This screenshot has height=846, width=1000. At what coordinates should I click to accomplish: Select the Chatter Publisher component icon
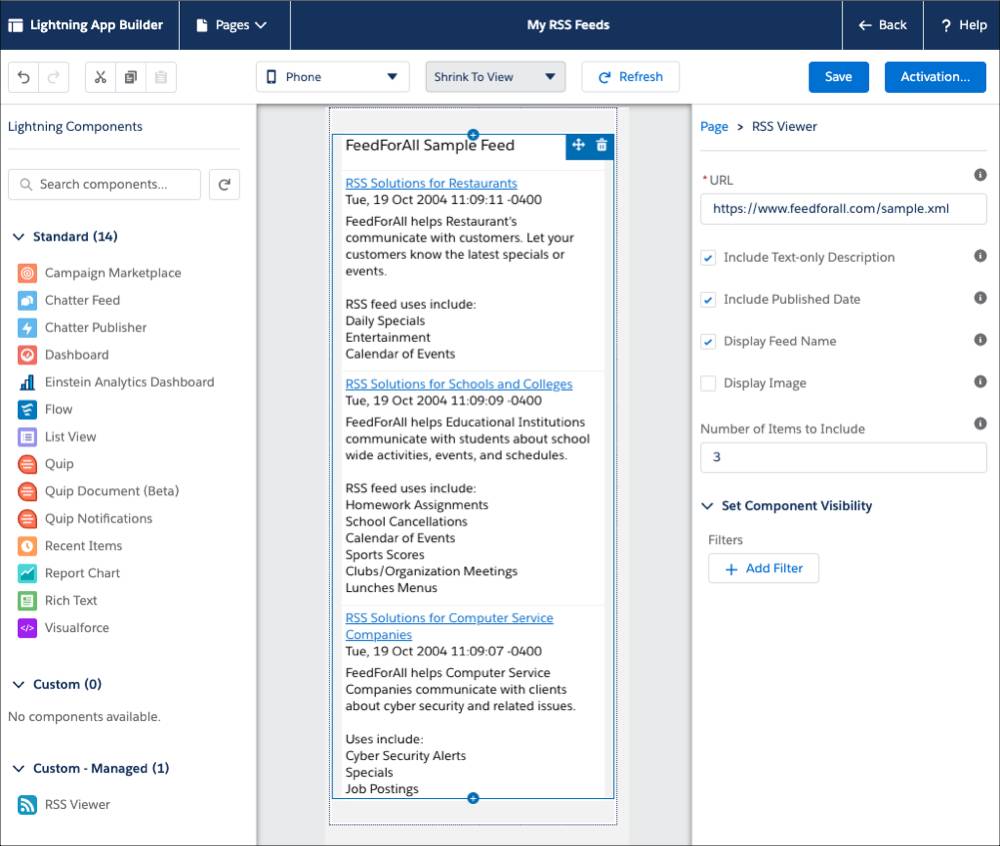[x=27, y=328]
